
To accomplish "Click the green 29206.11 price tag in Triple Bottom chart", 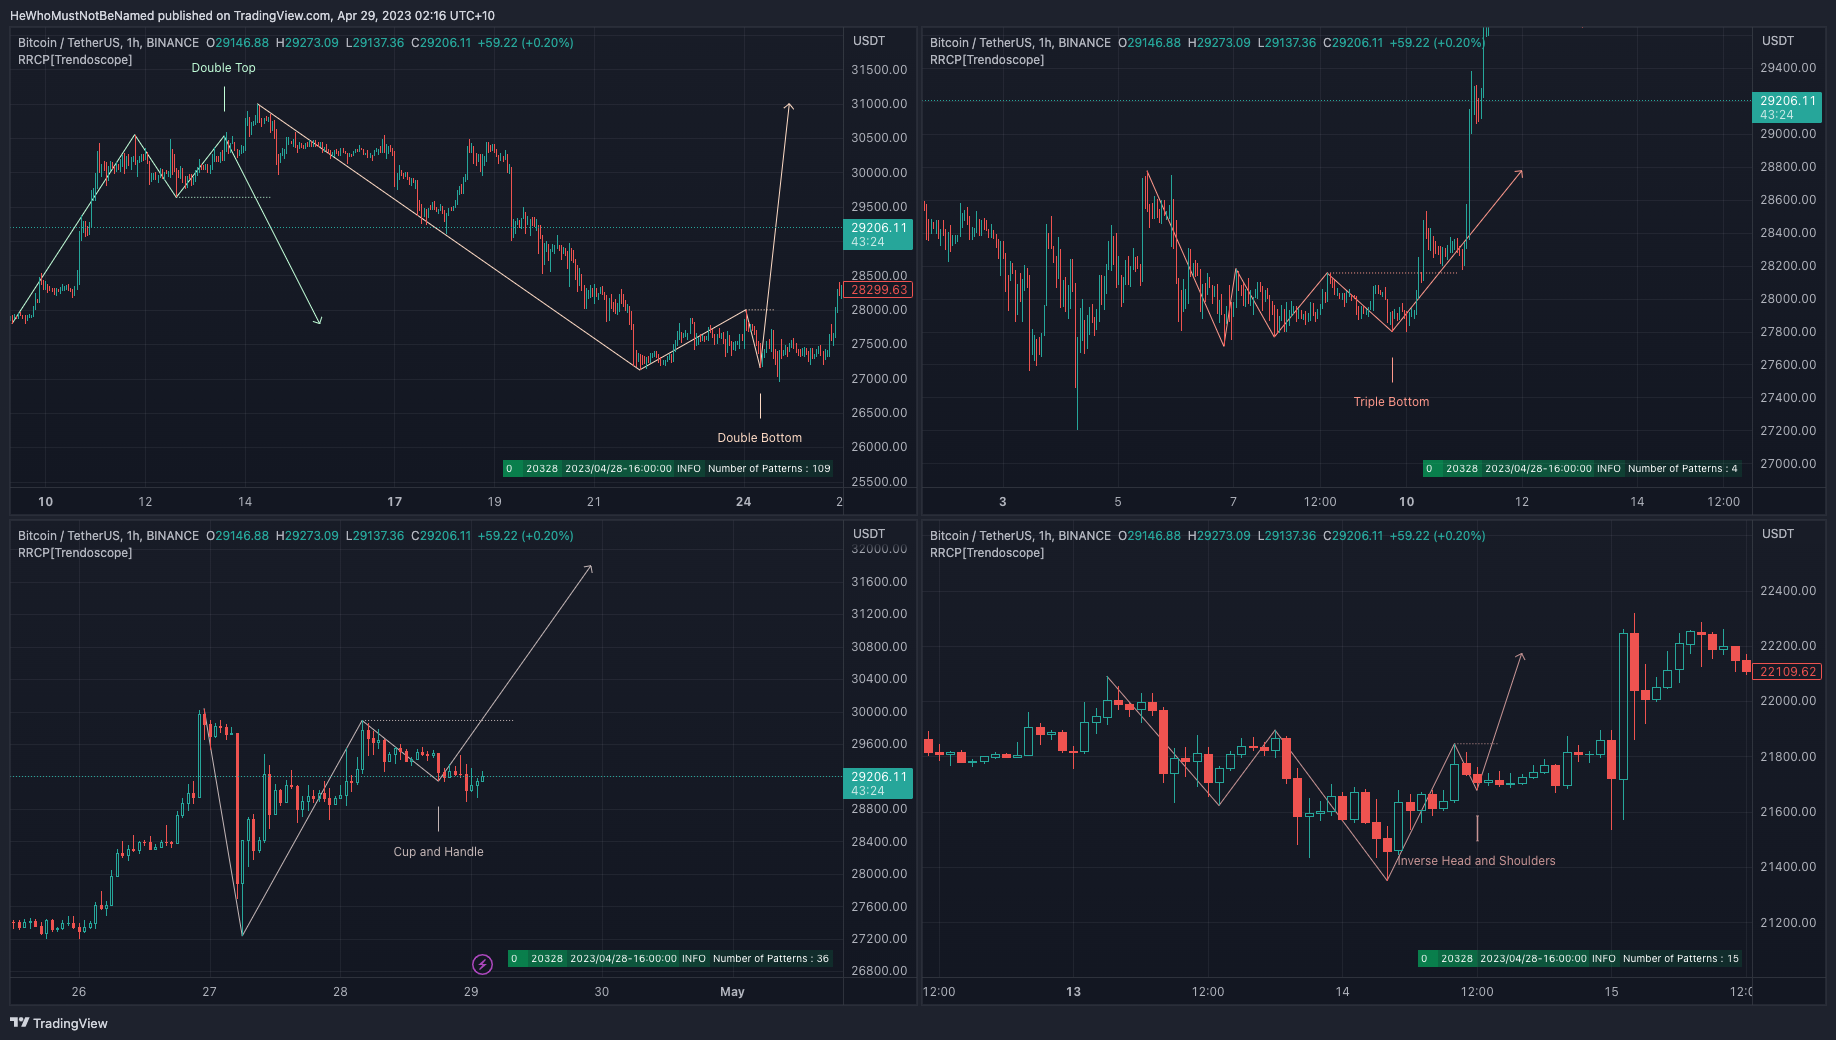I will click(x=1788, y=107).
